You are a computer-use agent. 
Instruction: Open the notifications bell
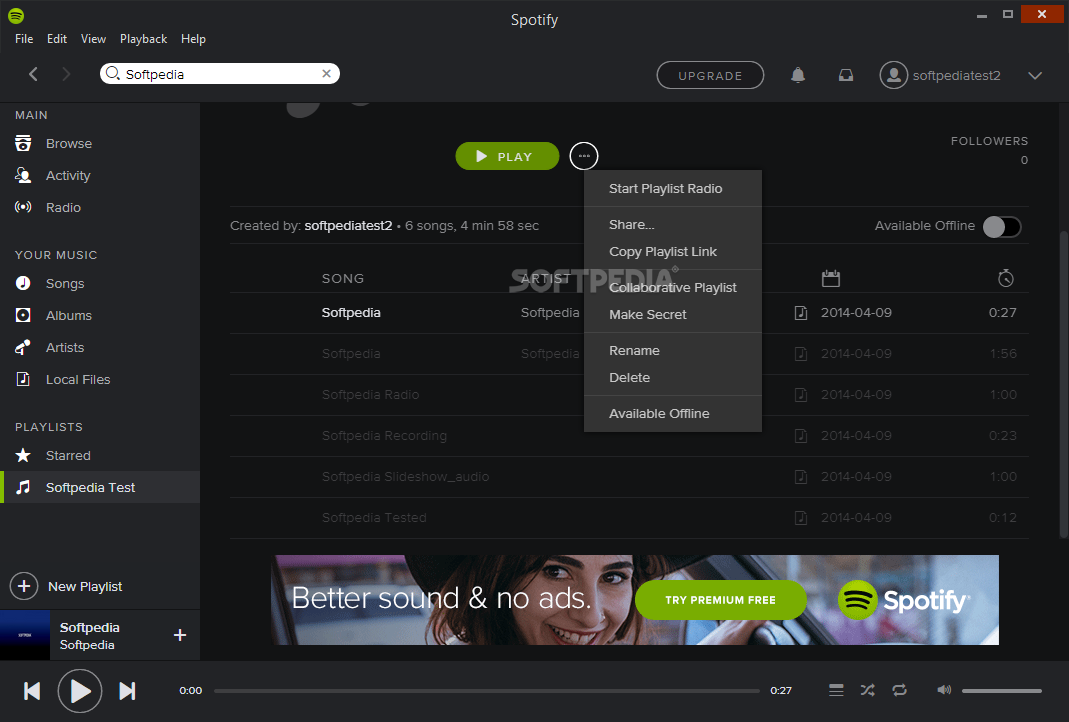point(798,75)
